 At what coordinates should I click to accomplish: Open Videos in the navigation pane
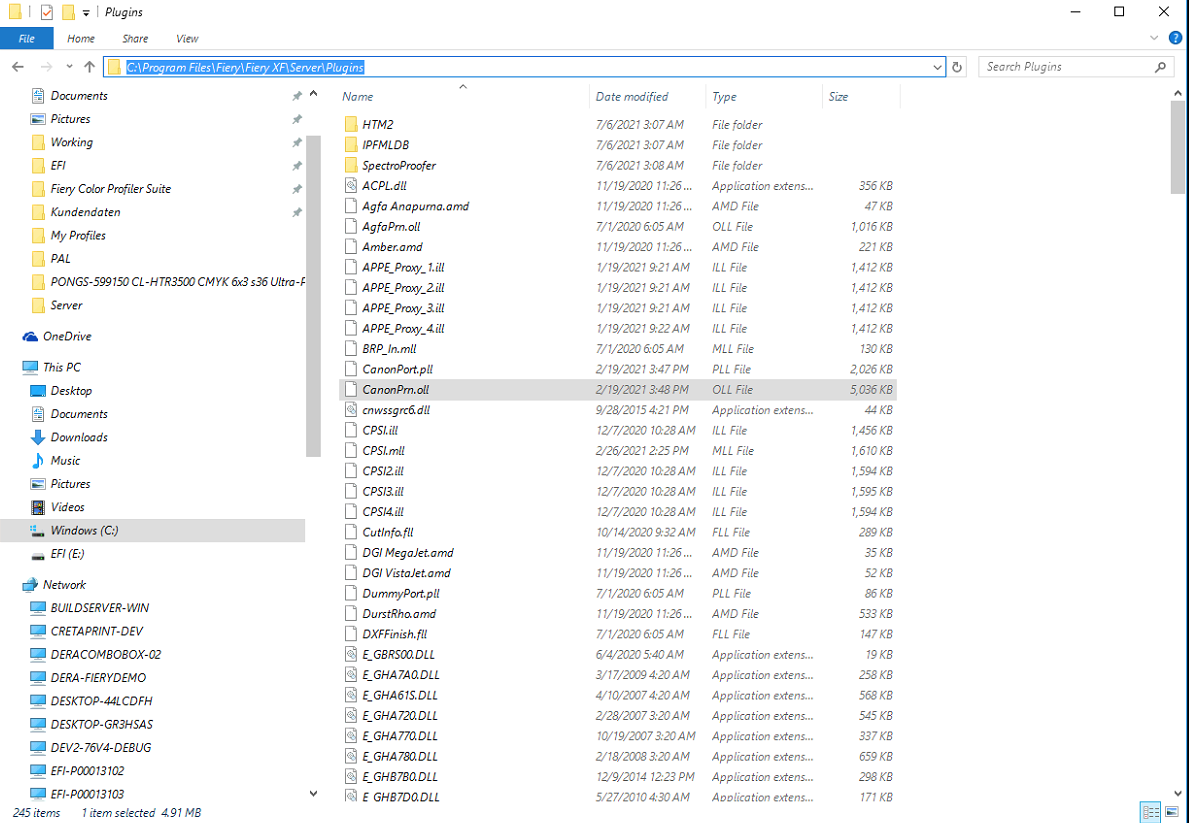67,507
